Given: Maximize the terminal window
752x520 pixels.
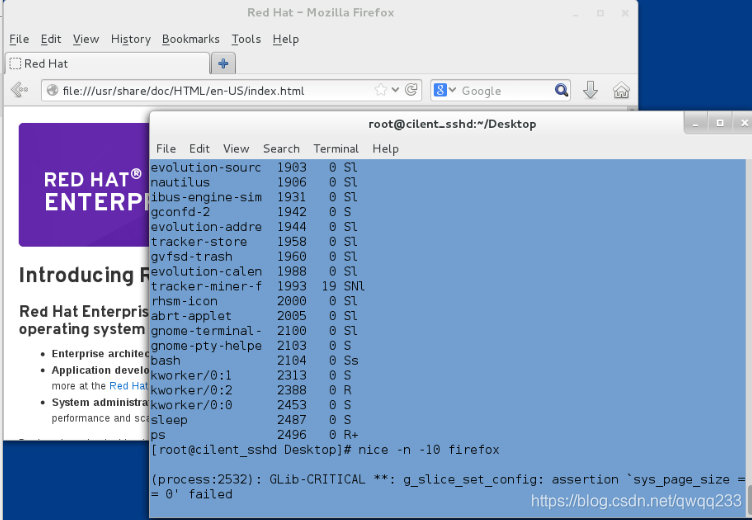Looking at the screenshot, I should (x=720, y=124).
